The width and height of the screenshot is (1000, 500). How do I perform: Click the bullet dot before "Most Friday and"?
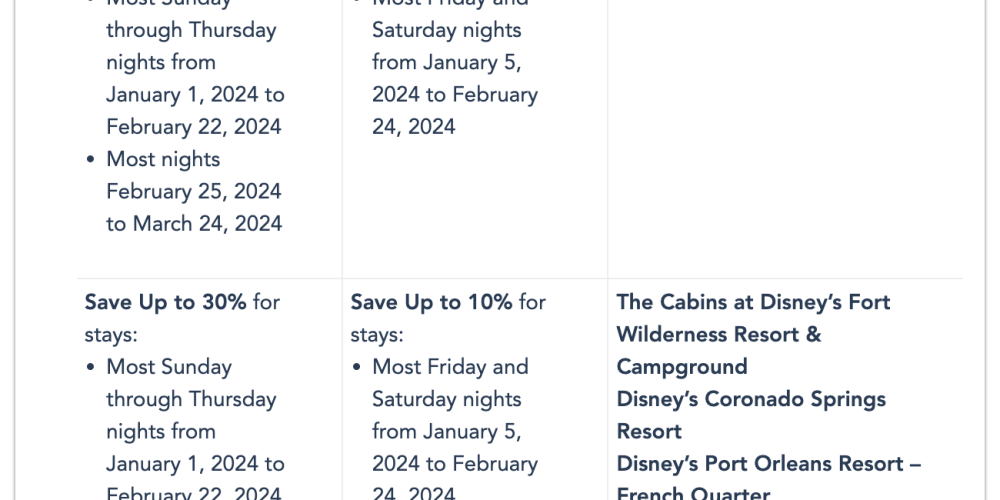357,368
